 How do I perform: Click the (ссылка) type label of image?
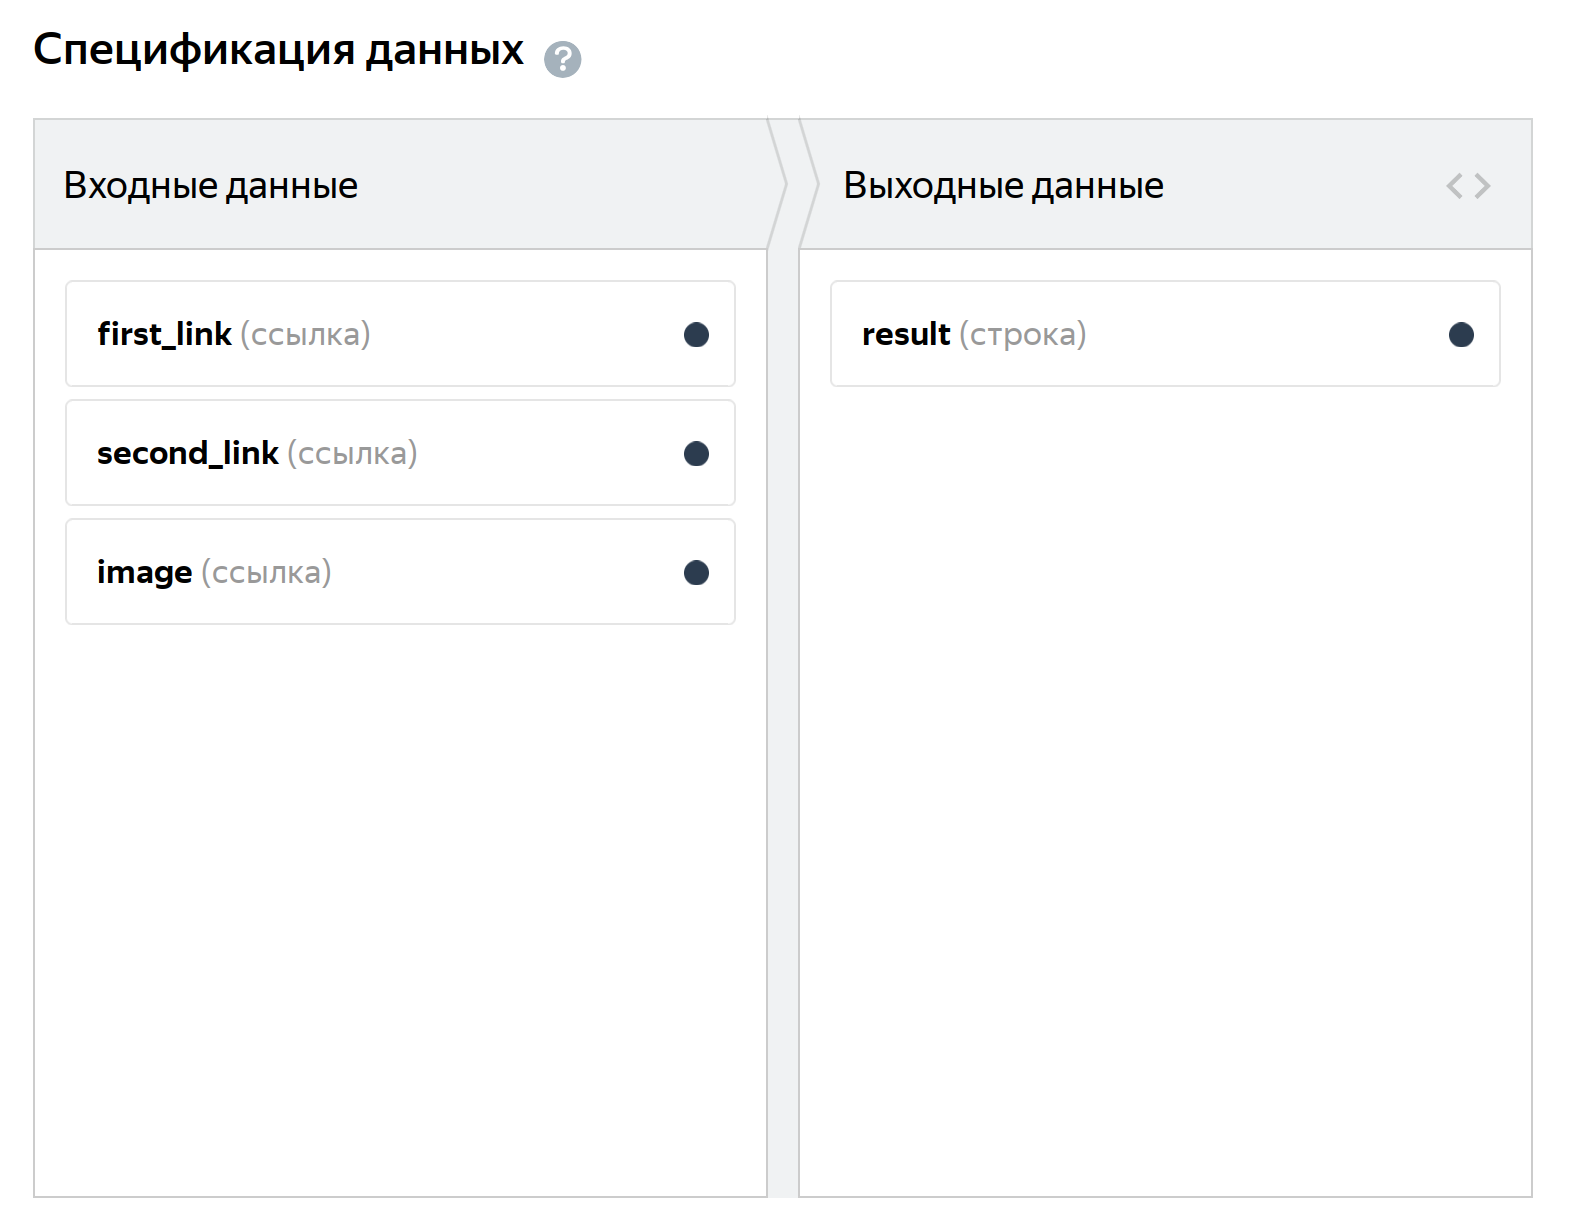coord(266,572)
